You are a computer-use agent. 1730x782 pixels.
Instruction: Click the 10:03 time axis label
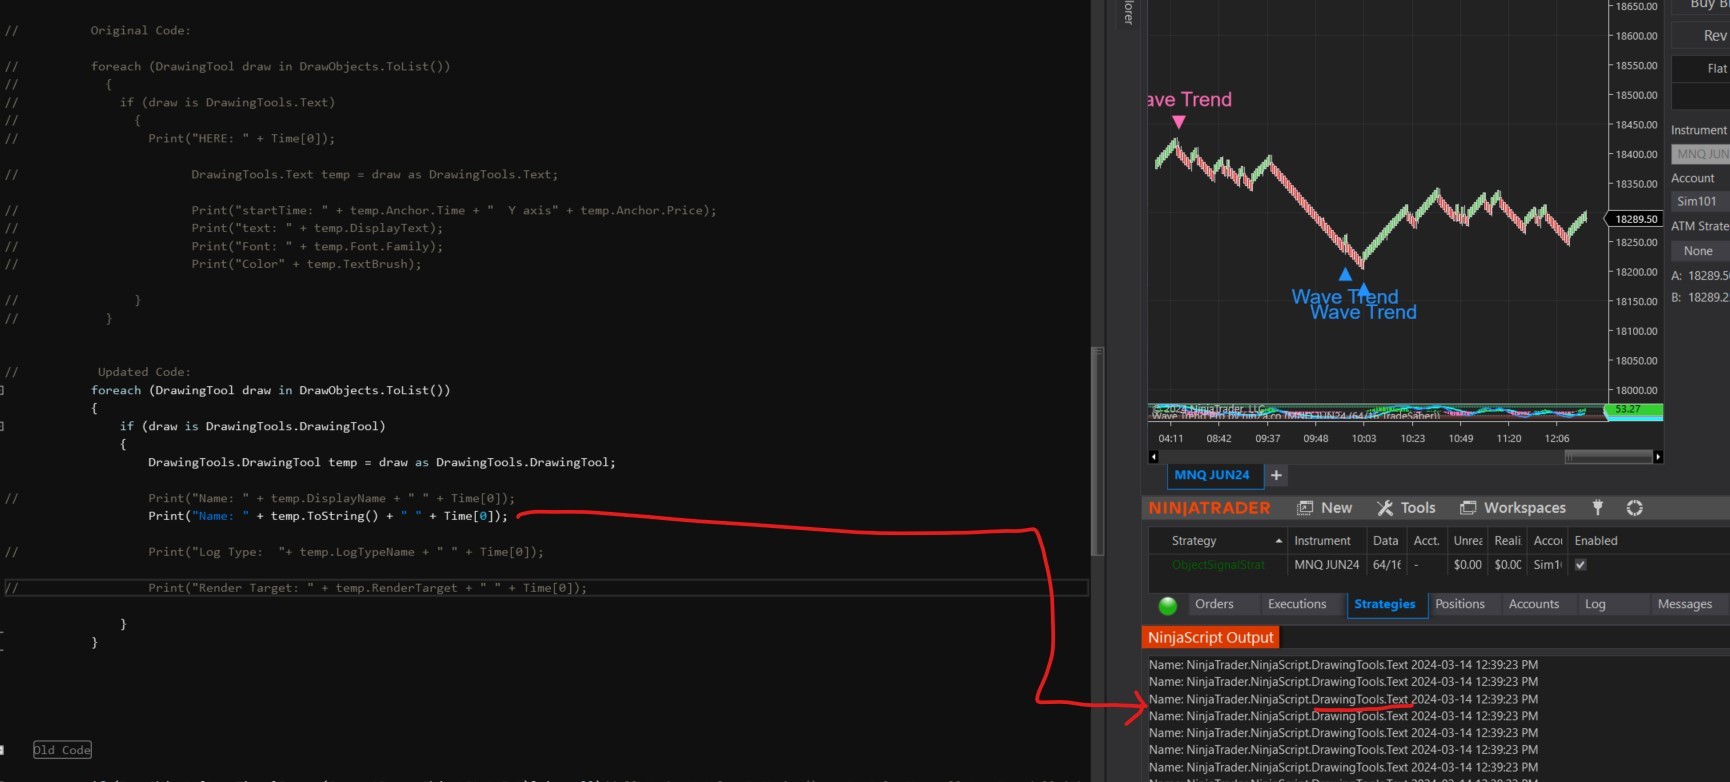coord(1364,439)
